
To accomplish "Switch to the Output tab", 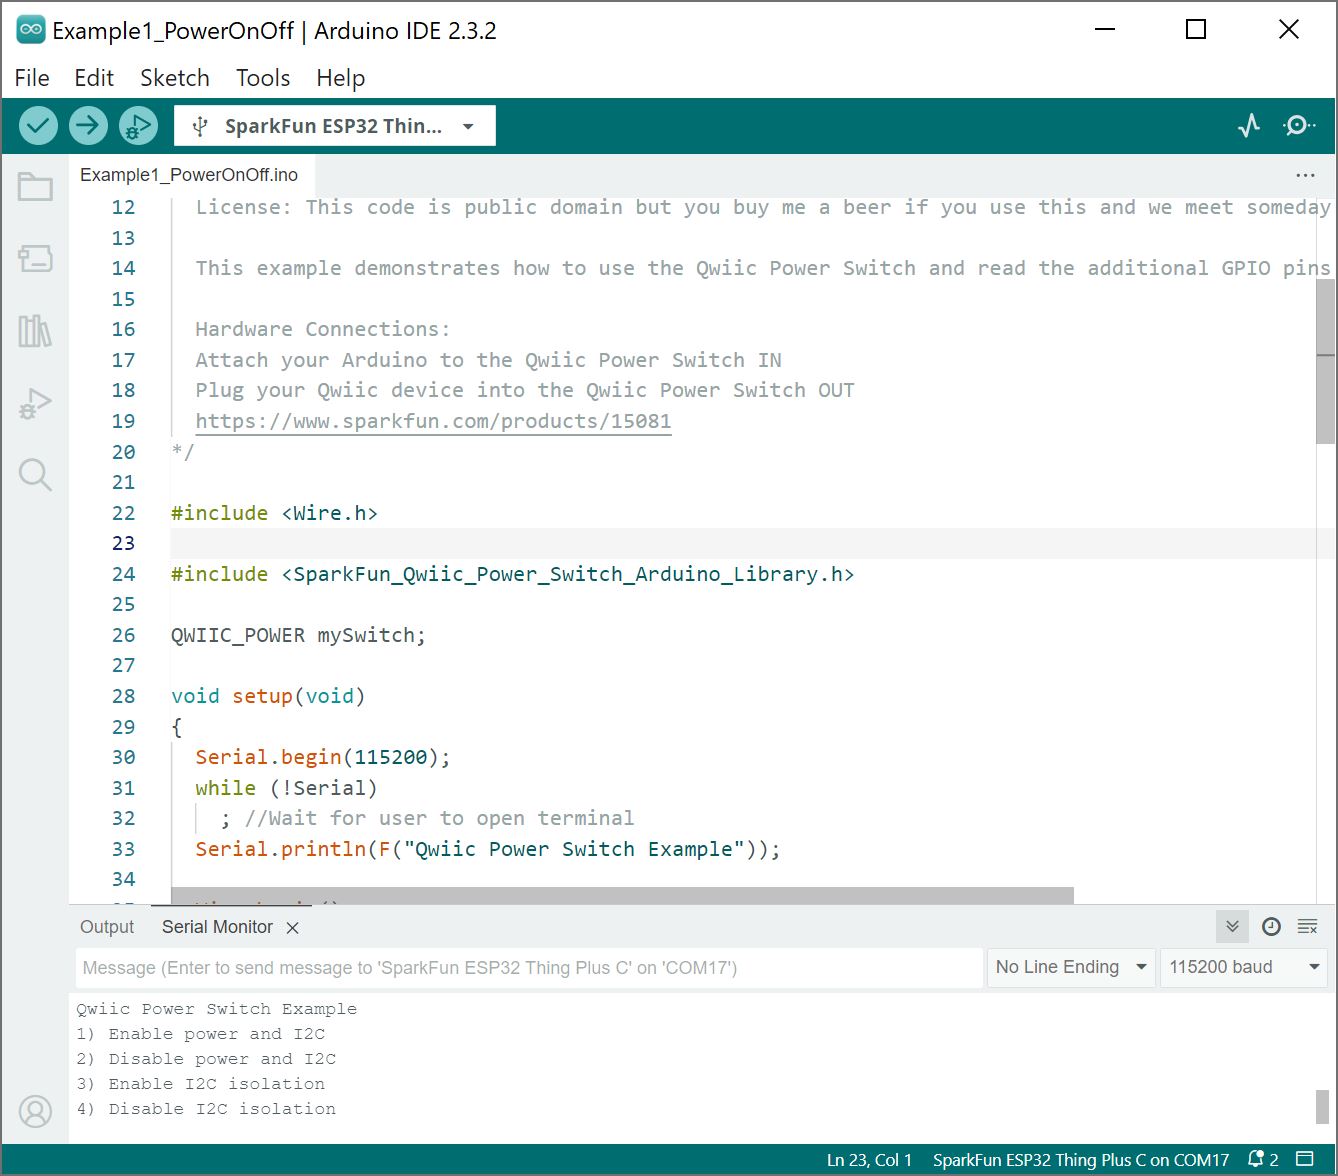I will [x=107, y=927].
